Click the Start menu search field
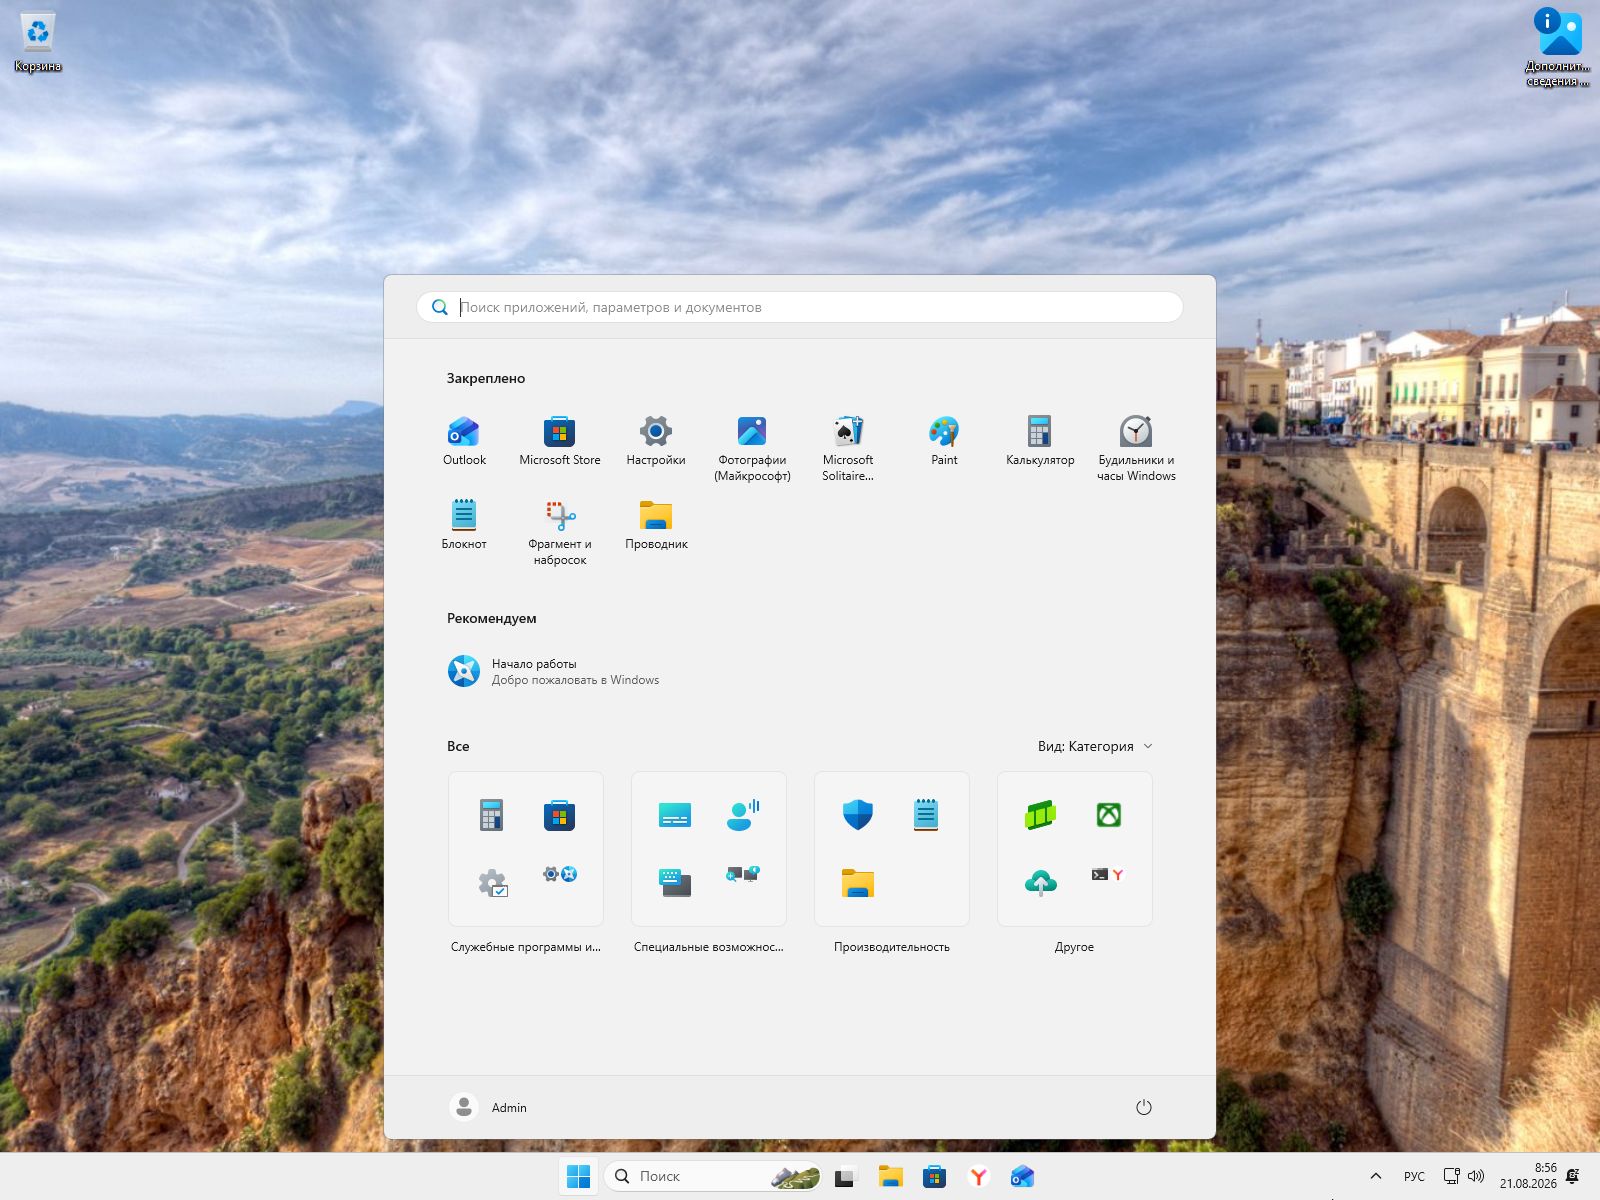Image resolution: width=1600 pixels, height=1200 pixels. pyautogui.click(x=800, y=307)
